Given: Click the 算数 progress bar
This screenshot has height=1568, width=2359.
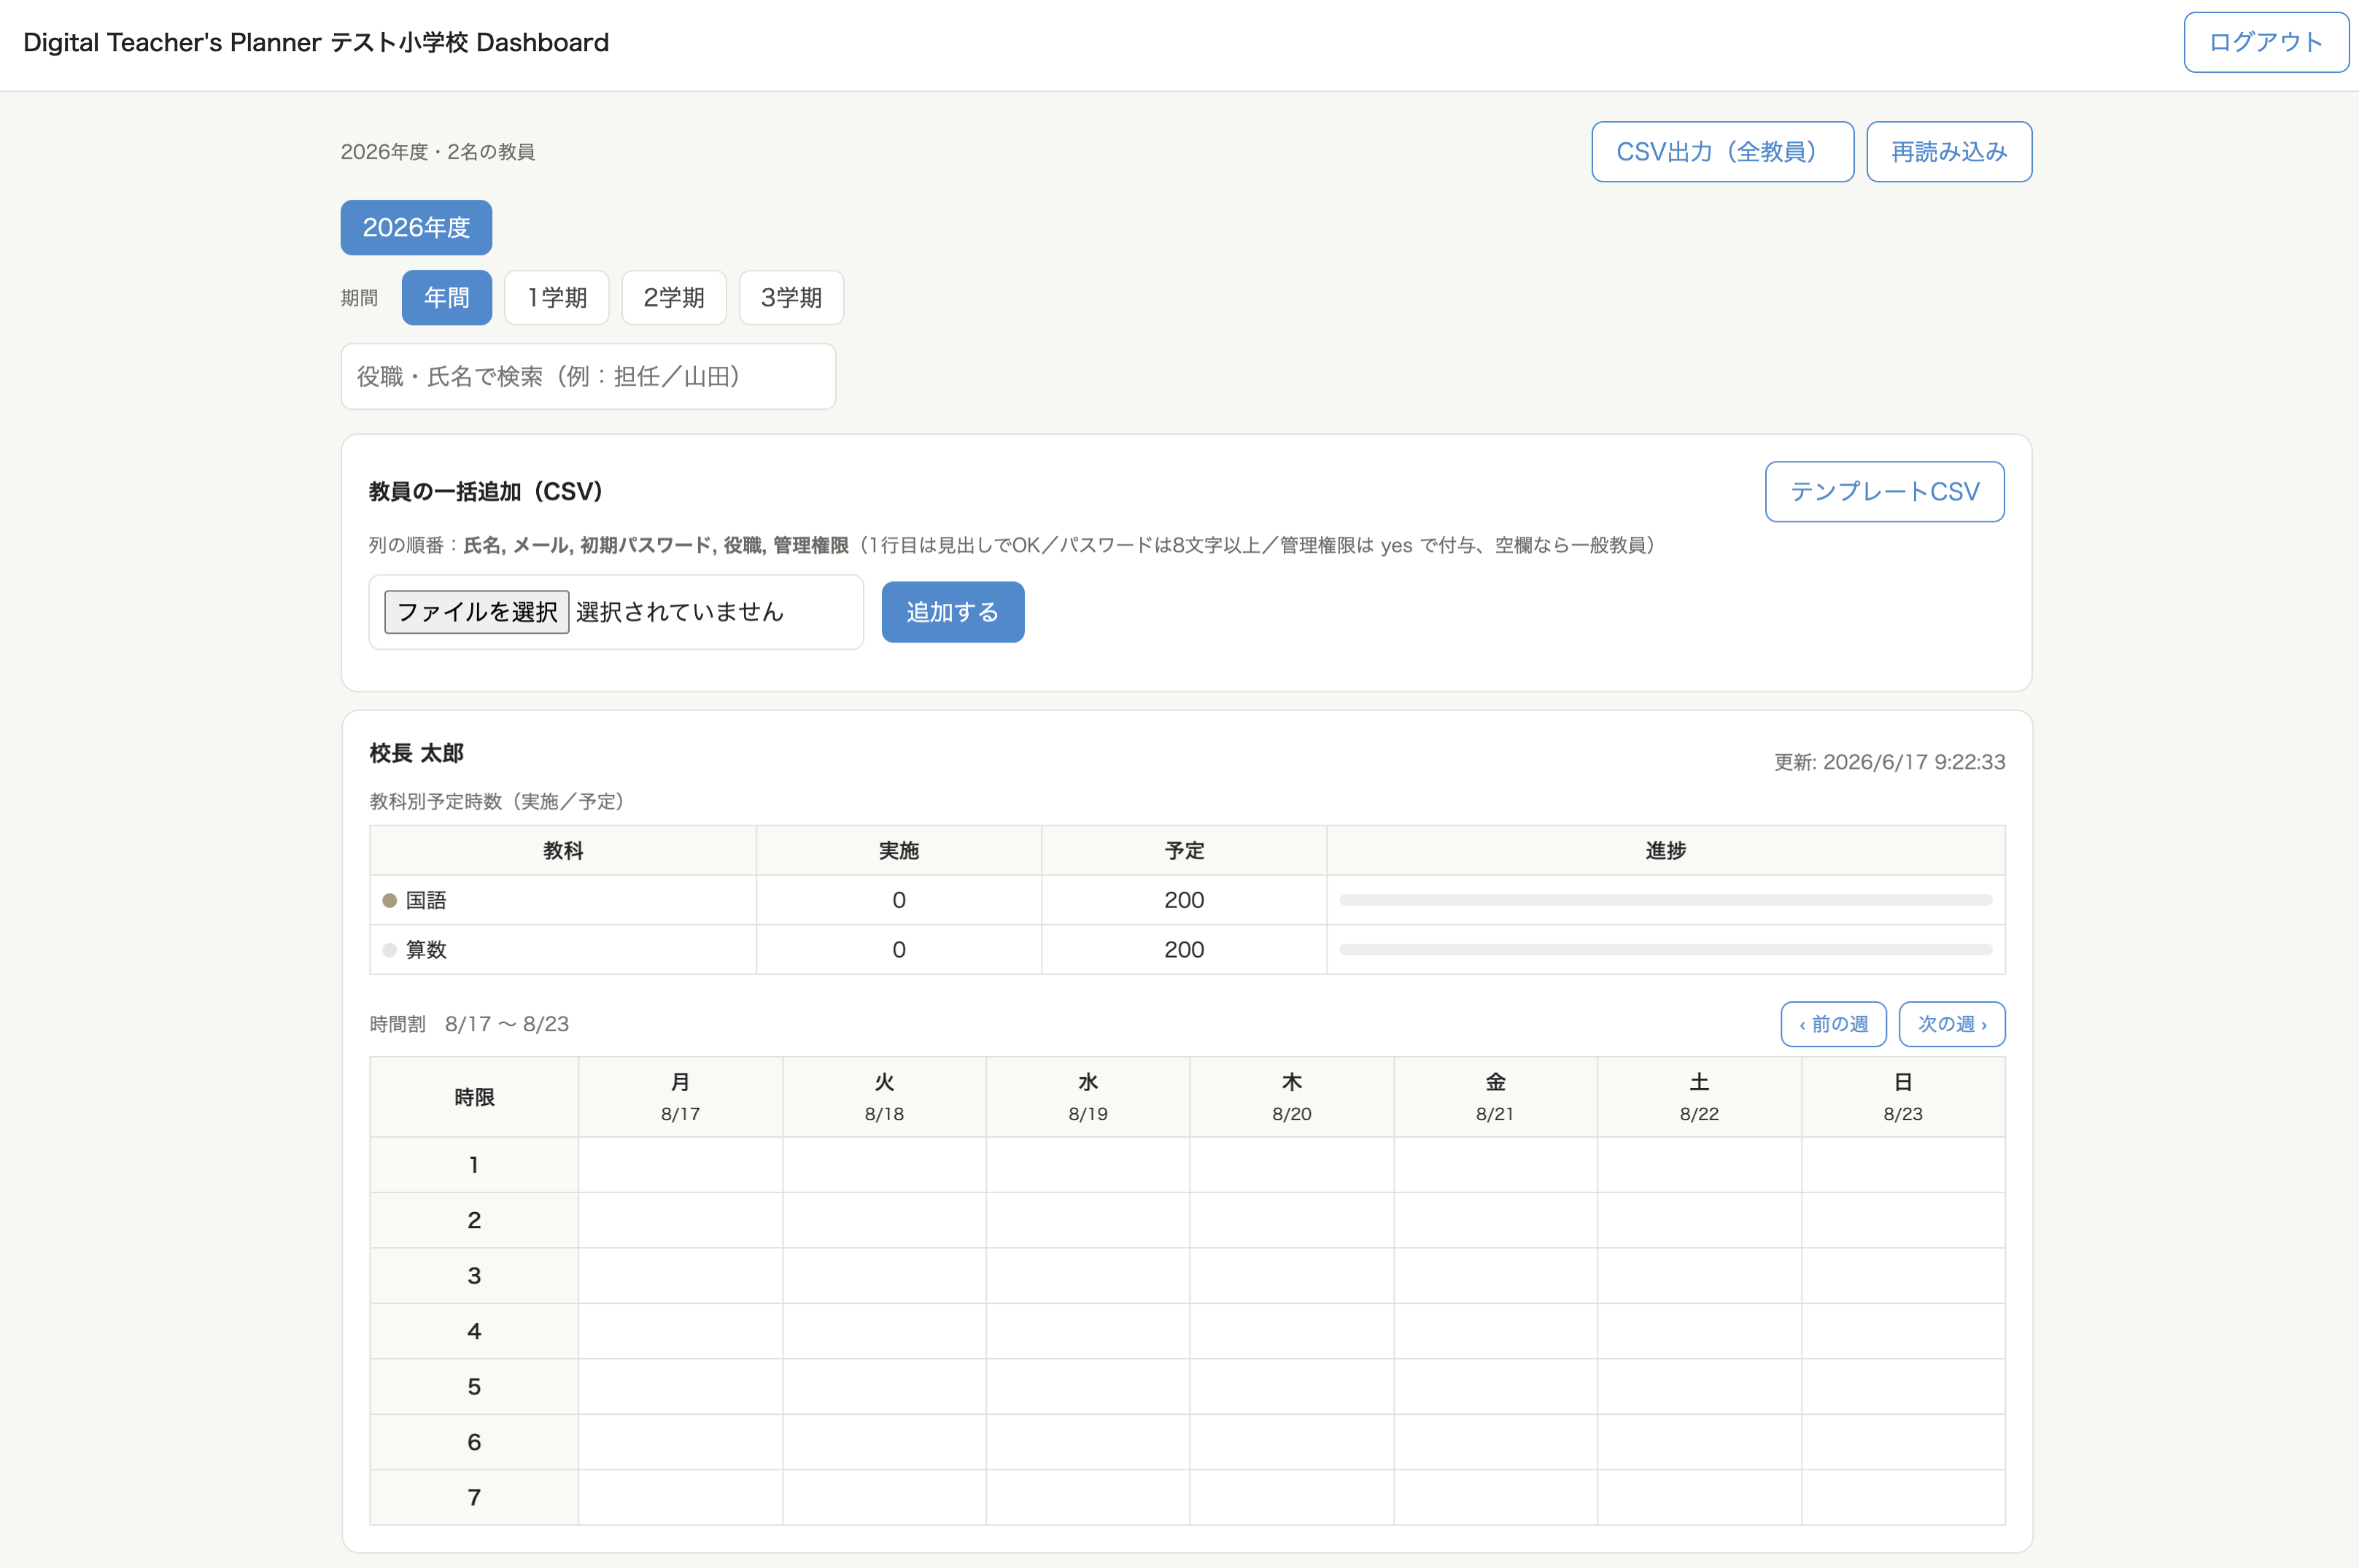Looking at the screenshot, I should coord(1665,949).
